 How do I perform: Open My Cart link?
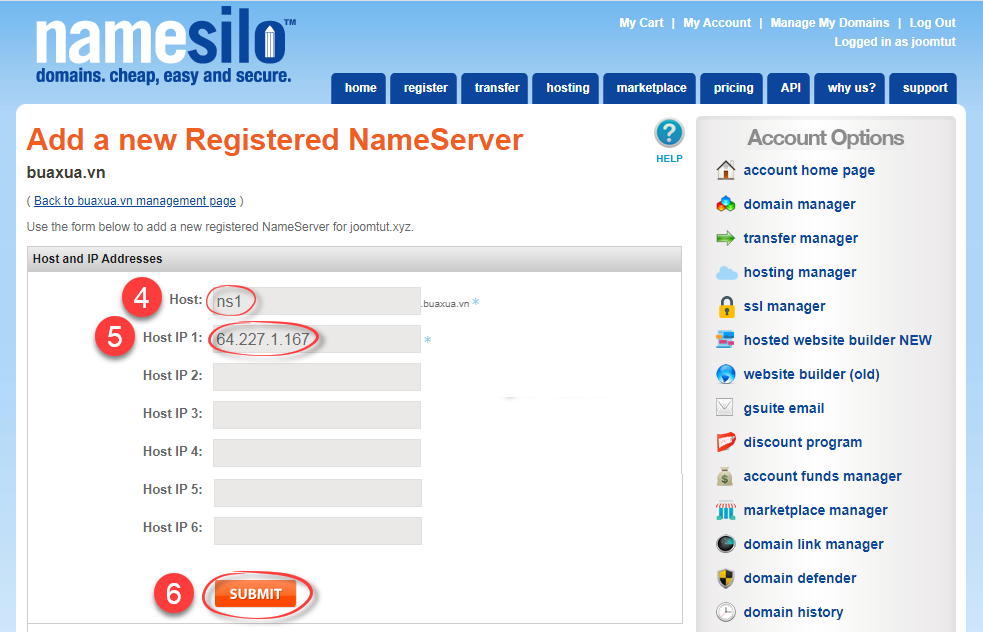pyautogui.click(x=641, y=23)
